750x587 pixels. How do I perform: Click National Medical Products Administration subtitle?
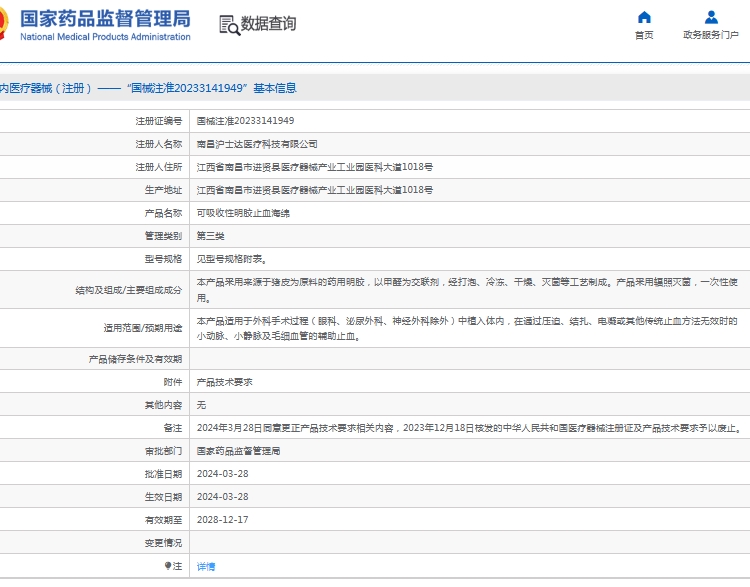coord(105,37)
